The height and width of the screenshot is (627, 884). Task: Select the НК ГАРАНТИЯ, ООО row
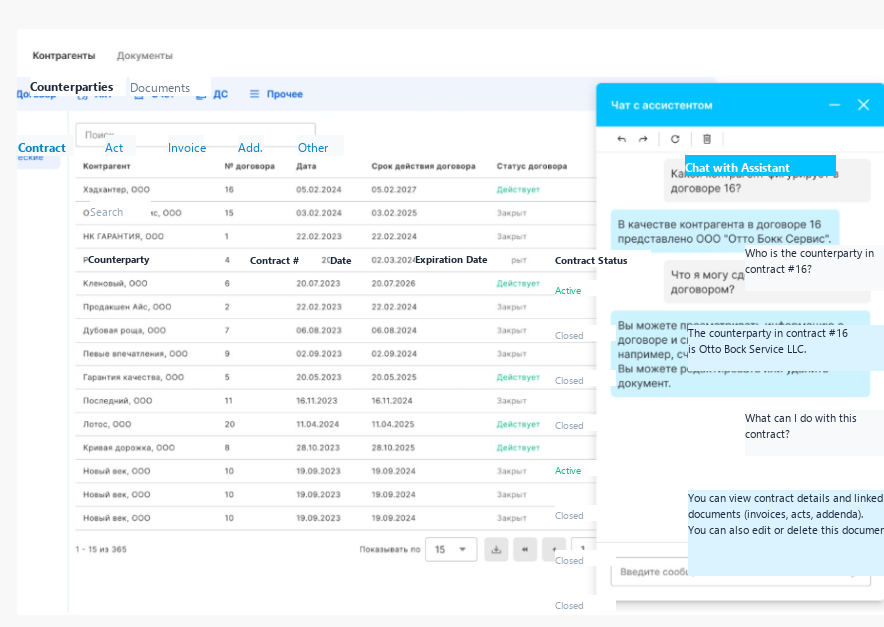[336, 237]
